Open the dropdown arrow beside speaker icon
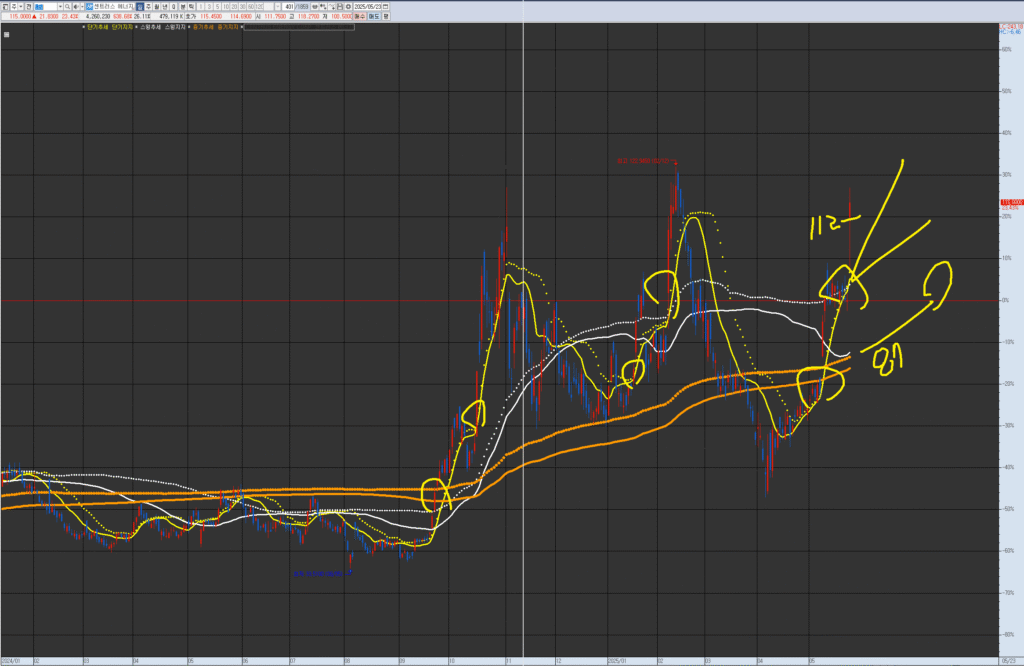 (x=82, y=7)
